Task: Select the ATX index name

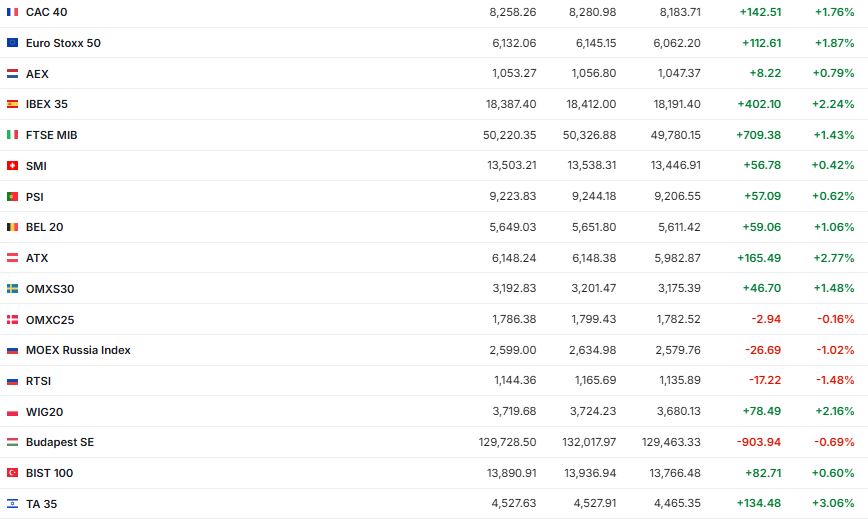Action: tap(37, 258)
